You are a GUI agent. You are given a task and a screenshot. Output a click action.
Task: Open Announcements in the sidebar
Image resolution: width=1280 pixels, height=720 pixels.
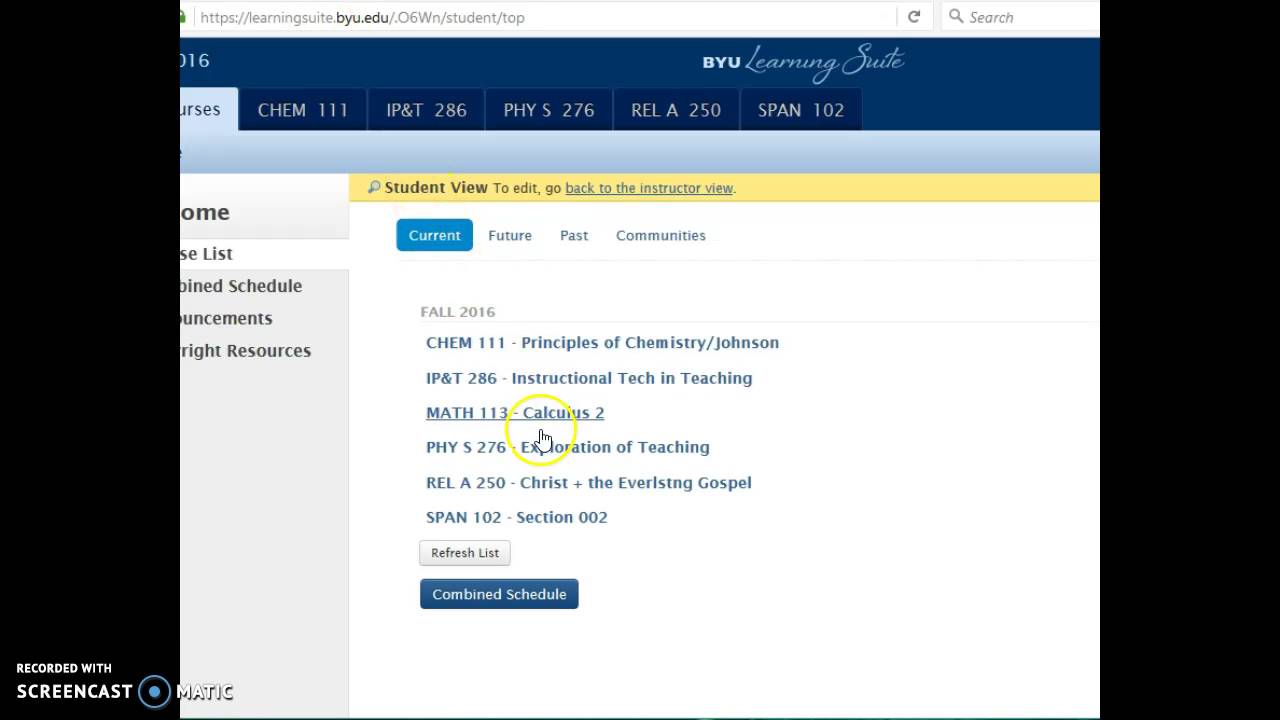226,318
